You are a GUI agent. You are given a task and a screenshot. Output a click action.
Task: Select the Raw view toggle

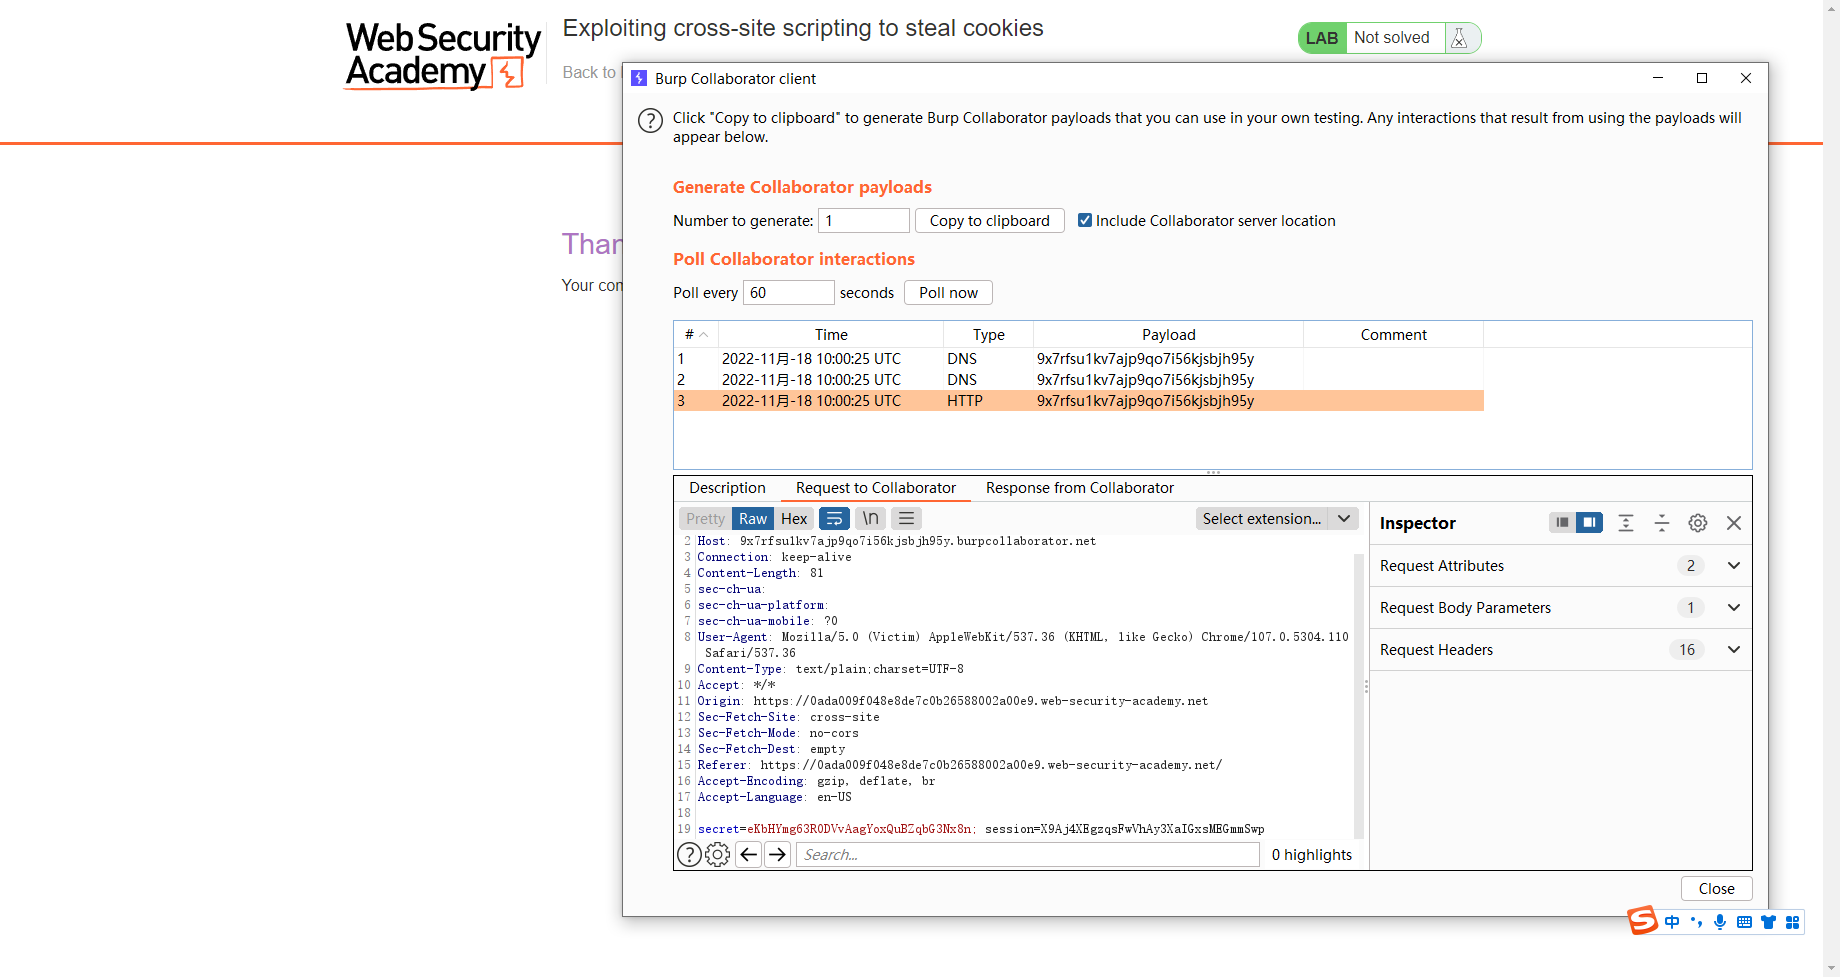[x=753, y=518]
